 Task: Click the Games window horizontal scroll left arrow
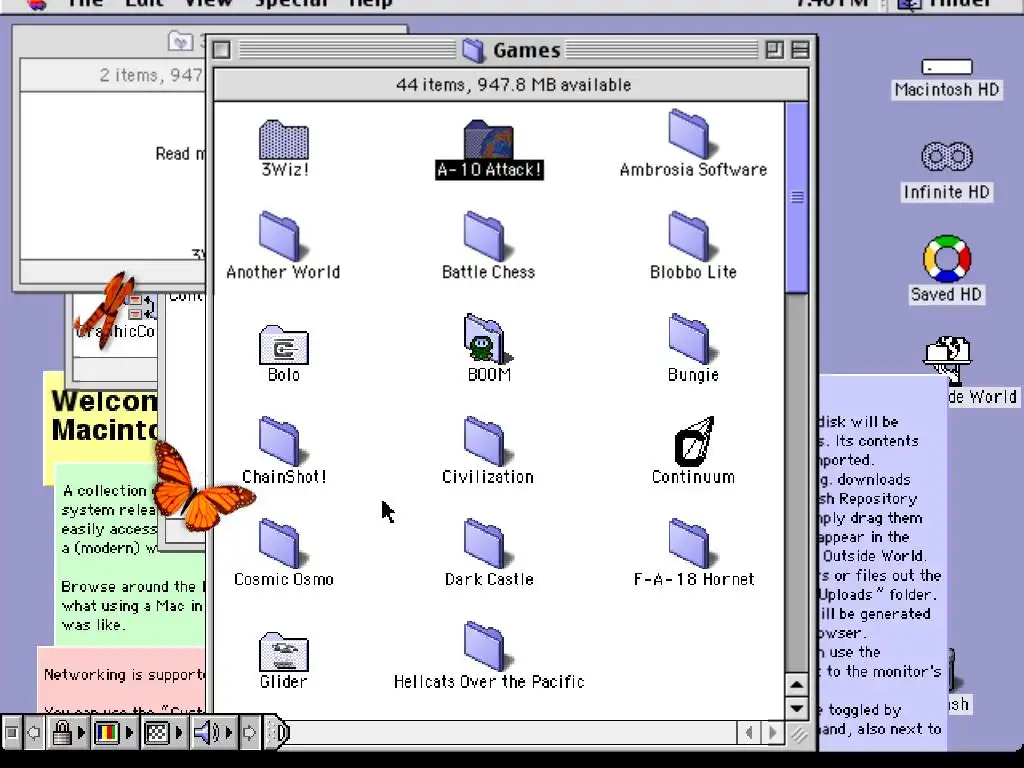point(749,733)
